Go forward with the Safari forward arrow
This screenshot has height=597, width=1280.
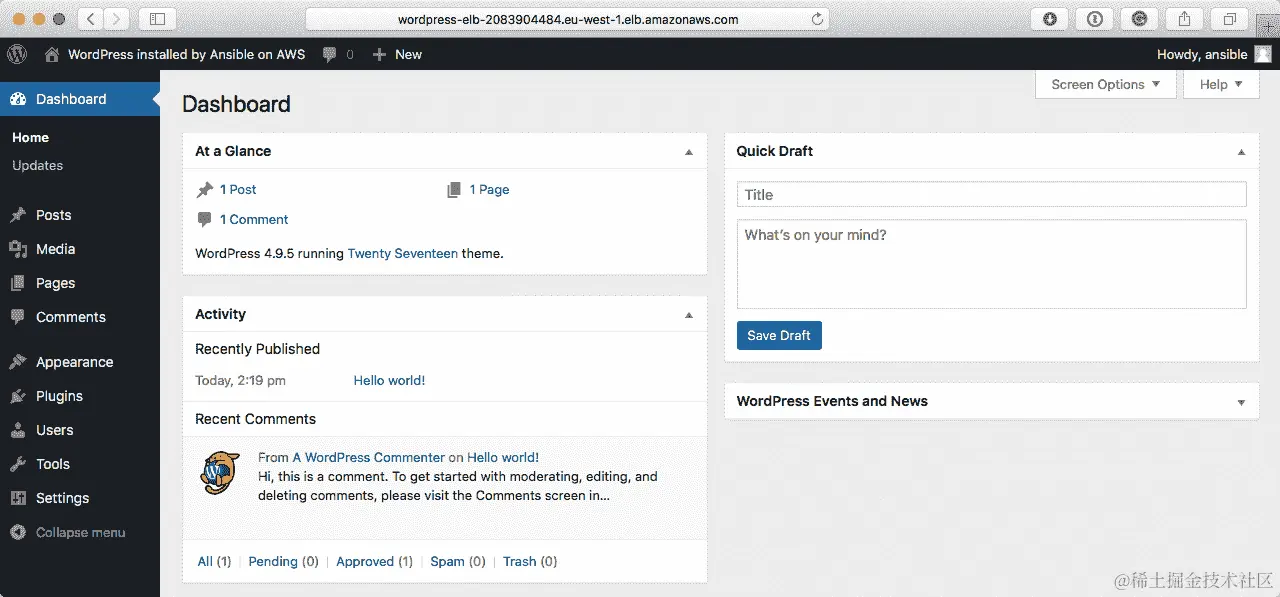[x=116, y=19]
